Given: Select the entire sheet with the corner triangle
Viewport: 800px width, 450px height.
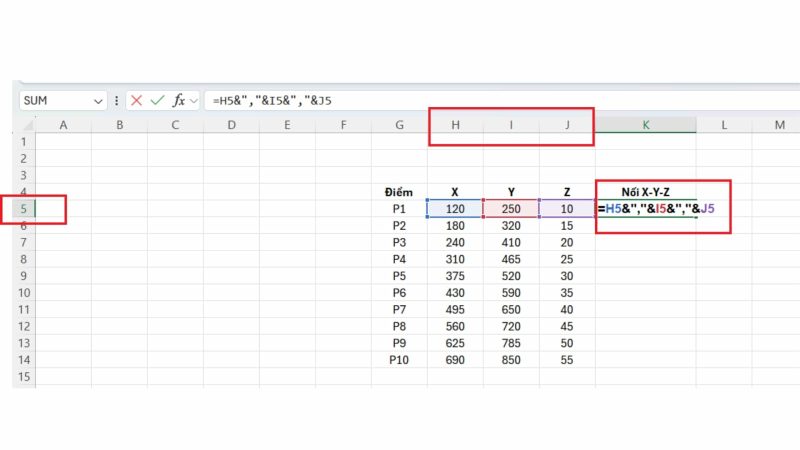Looking at the screenshot, I should (28, 125).
